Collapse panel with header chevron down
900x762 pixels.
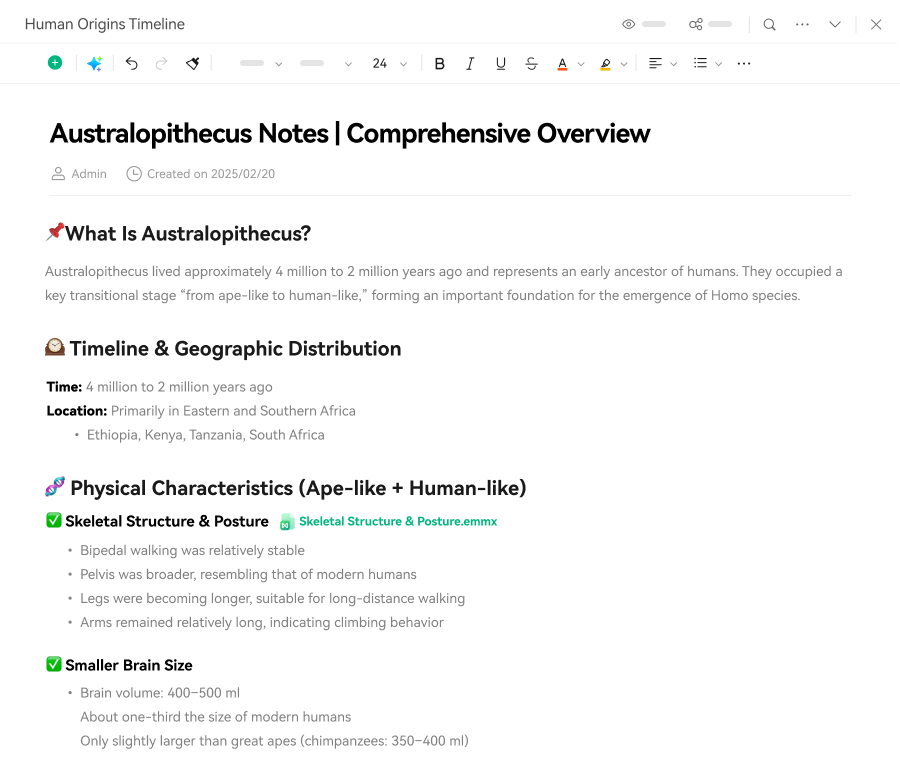(835, 24)
